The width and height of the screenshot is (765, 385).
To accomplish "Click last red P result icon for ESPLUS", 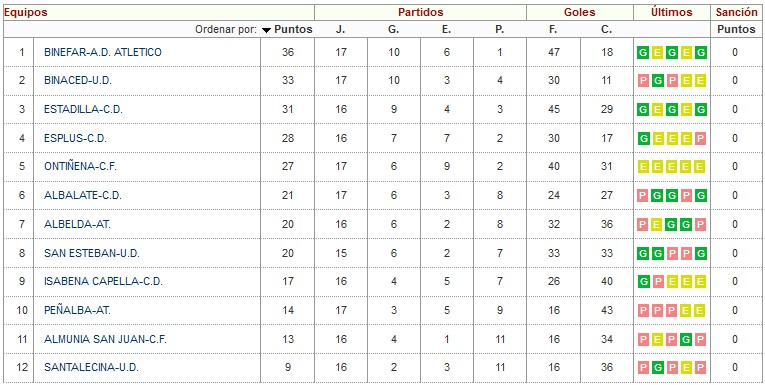I will tap(701, 139).
